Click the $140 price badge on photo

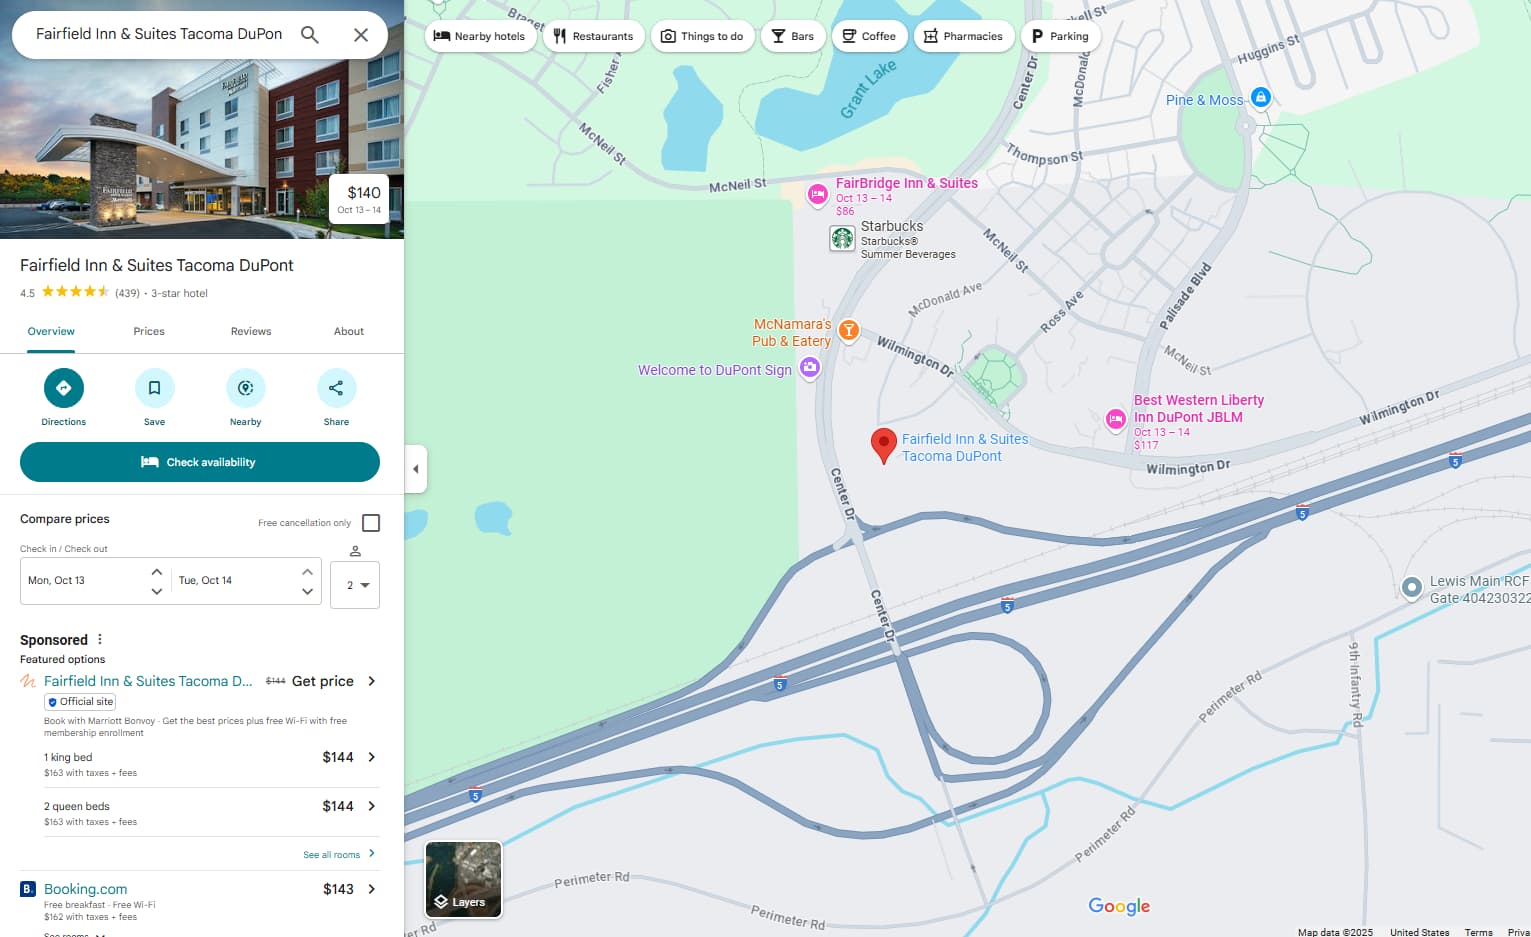(x=359, y=199)
